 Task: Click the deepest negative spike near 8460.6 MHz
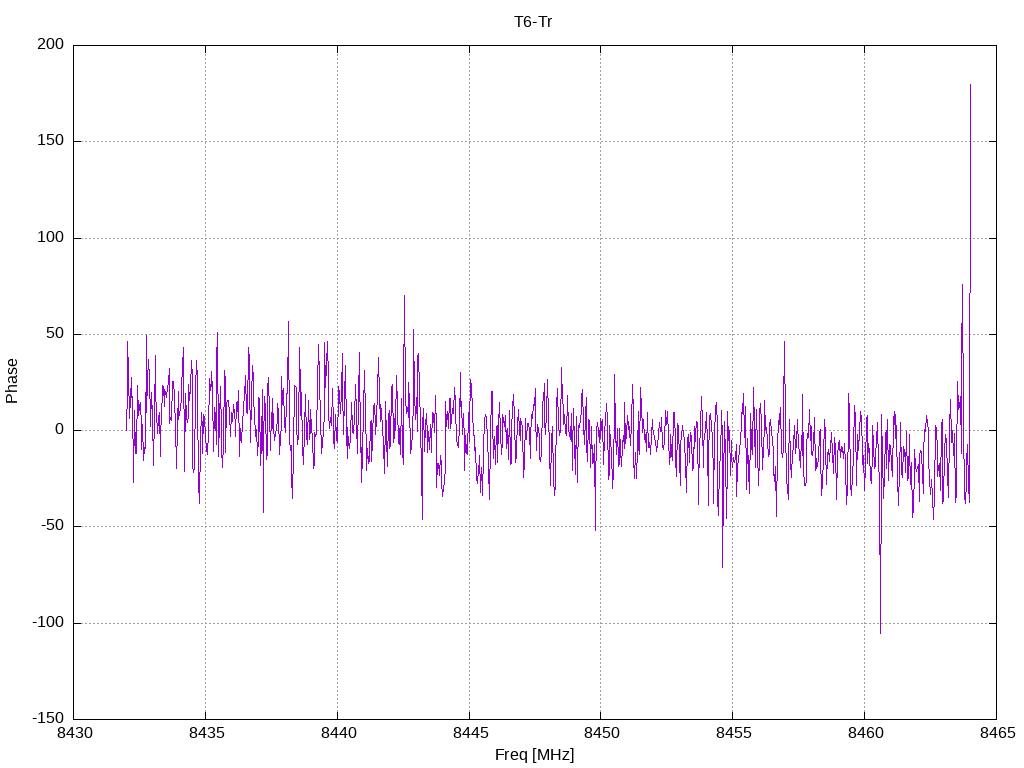coord(880,632)
